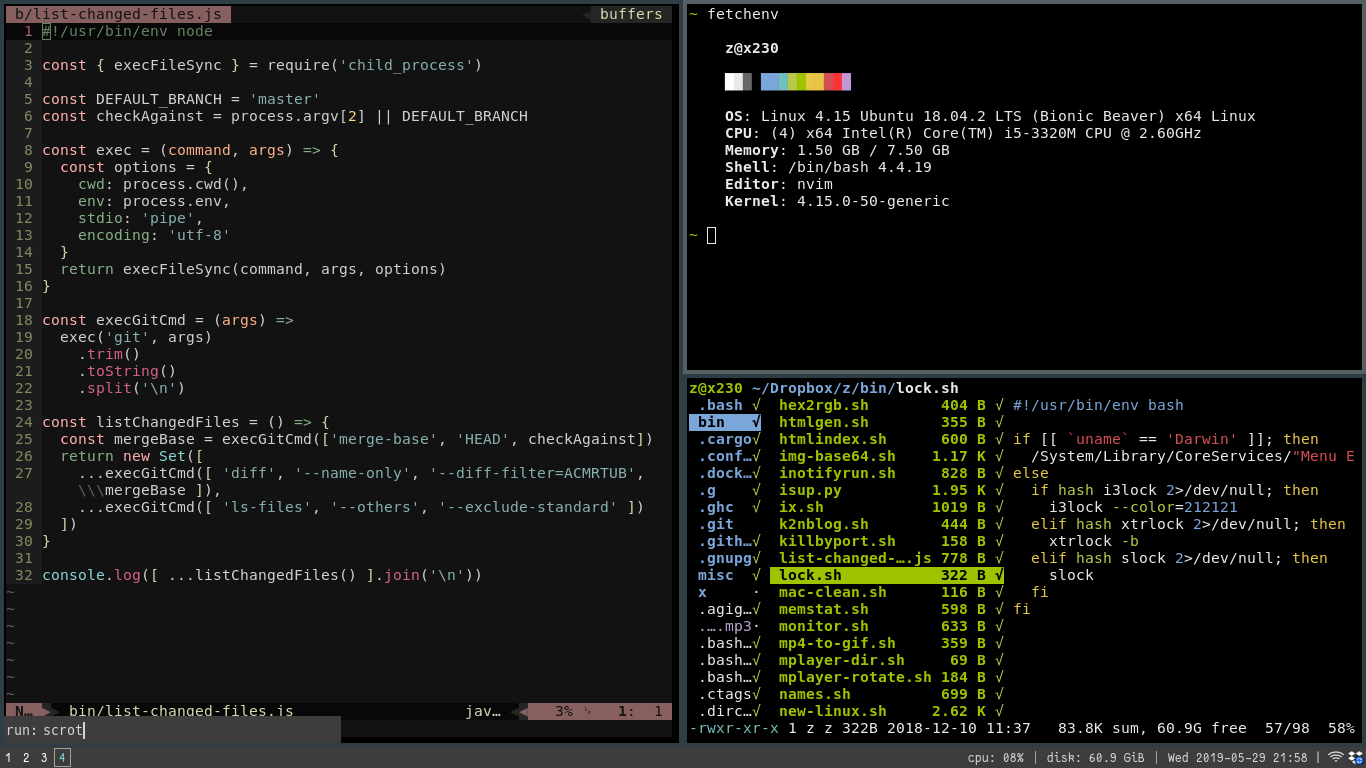Click the date and time in status bar

coord(1237,758)
